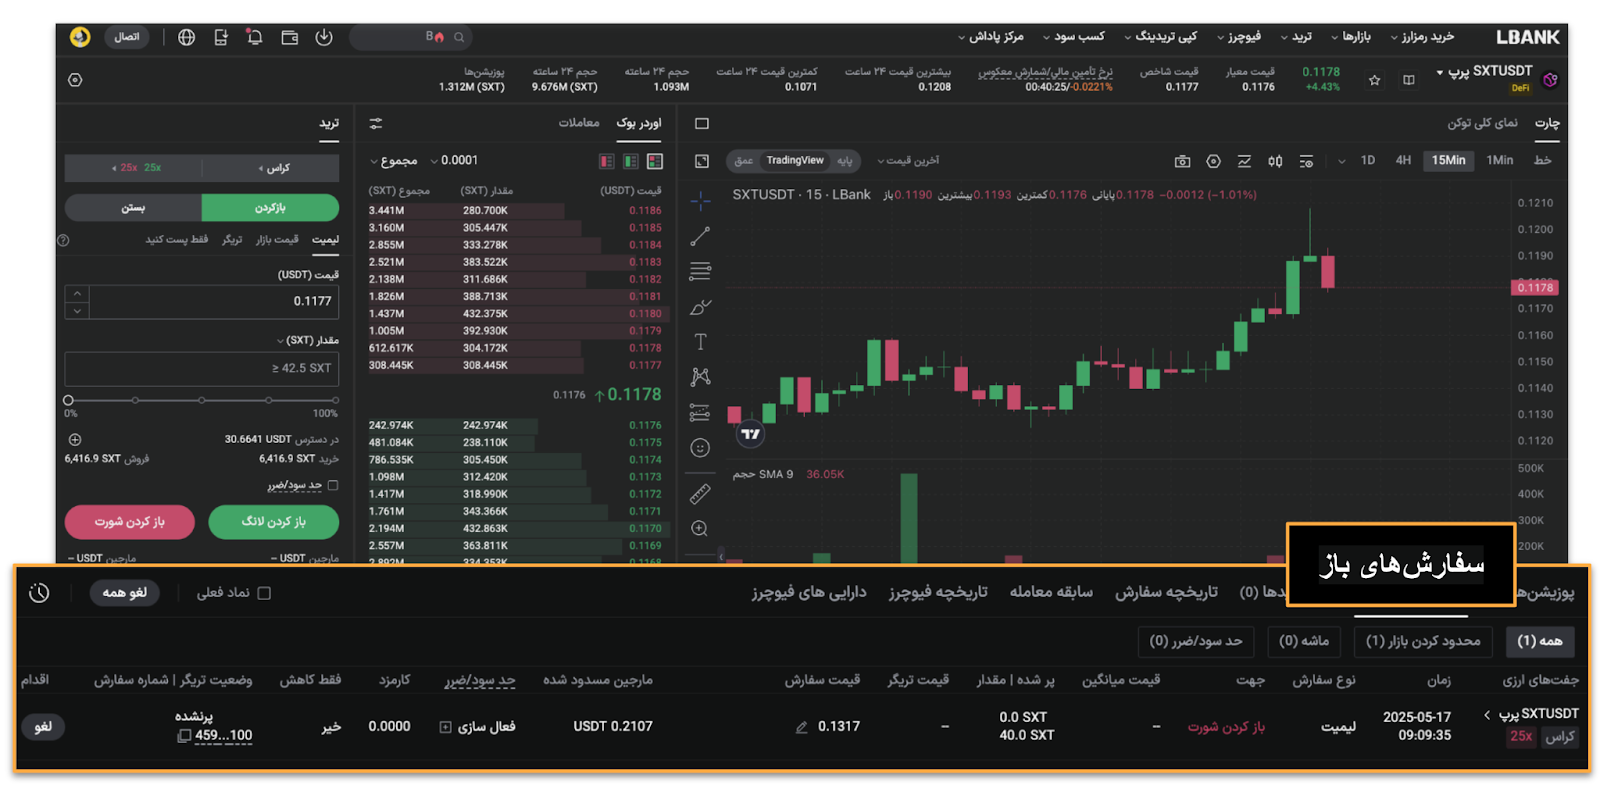Open chart display list options icon

click(1306, 161)
